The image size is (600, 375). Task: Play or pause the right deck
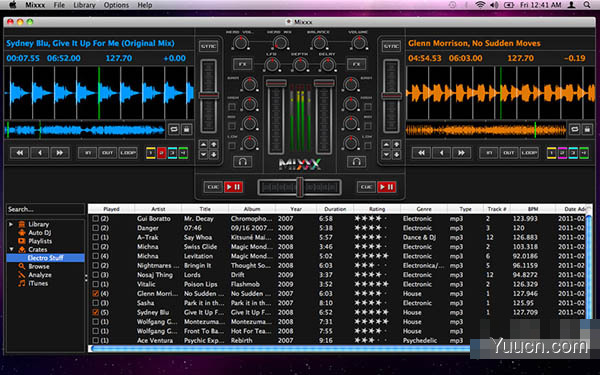pos(386,187)
